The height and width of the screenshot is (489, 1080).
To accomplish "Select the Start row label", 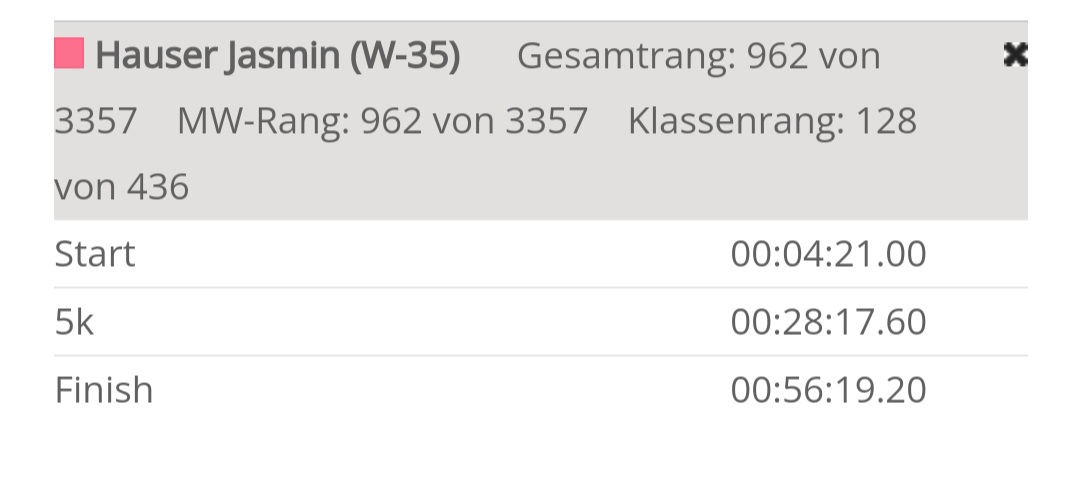I will [x=94, y=254].
